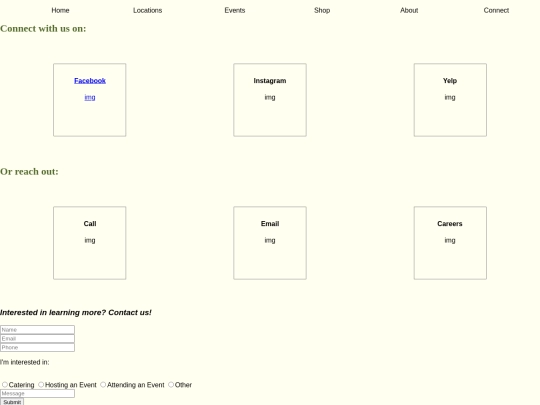Image resolution: width=540 pixels, height=405 pixels.
Task: Click the img placeholder under Careers
Action: point(450,240)
